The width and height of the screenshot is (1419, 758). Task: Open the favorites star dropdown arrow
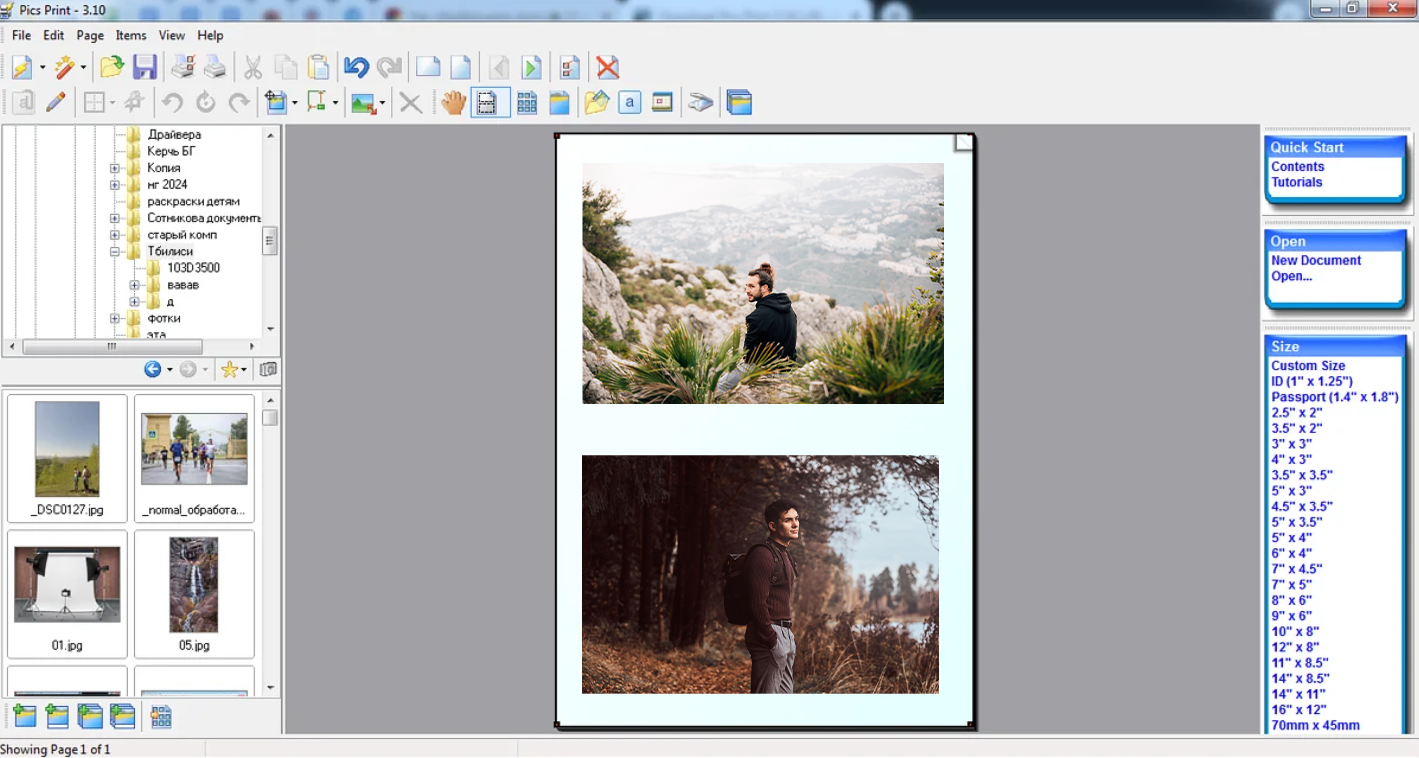coord(244,370)
